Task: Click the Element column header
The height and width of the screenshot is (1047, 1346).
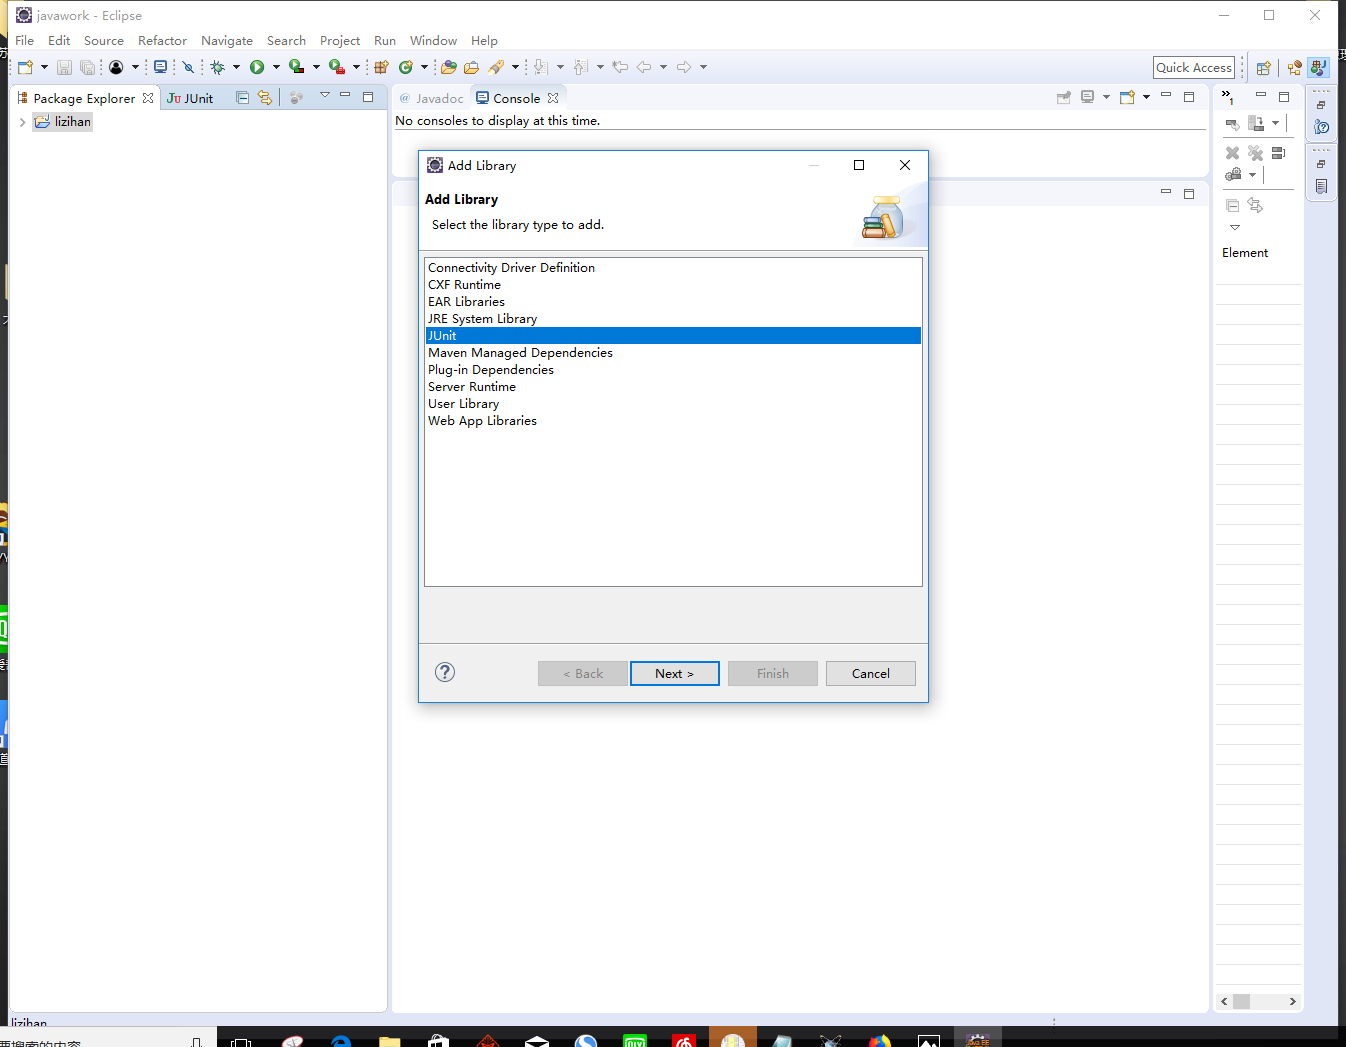Action: (1245, 253)
